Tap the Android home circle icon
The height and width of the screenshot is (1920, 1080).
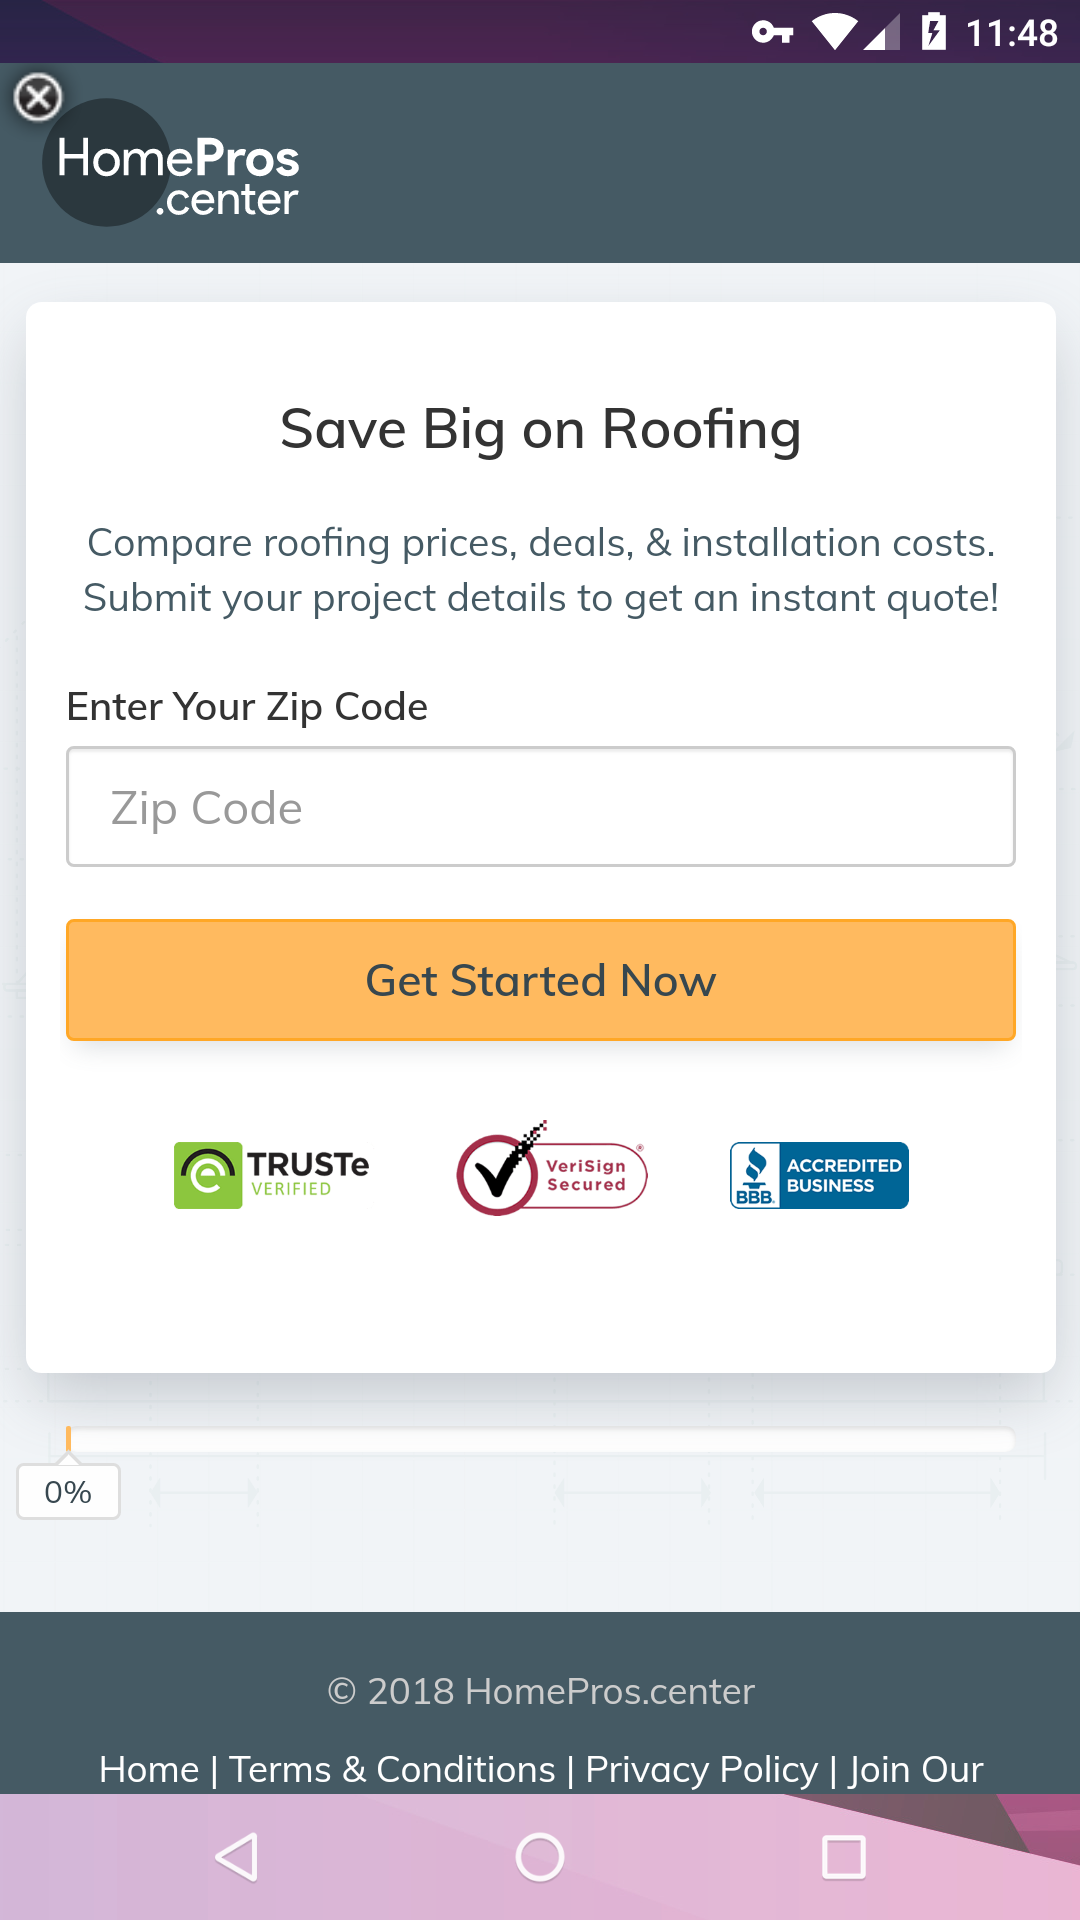(540, 1857)
